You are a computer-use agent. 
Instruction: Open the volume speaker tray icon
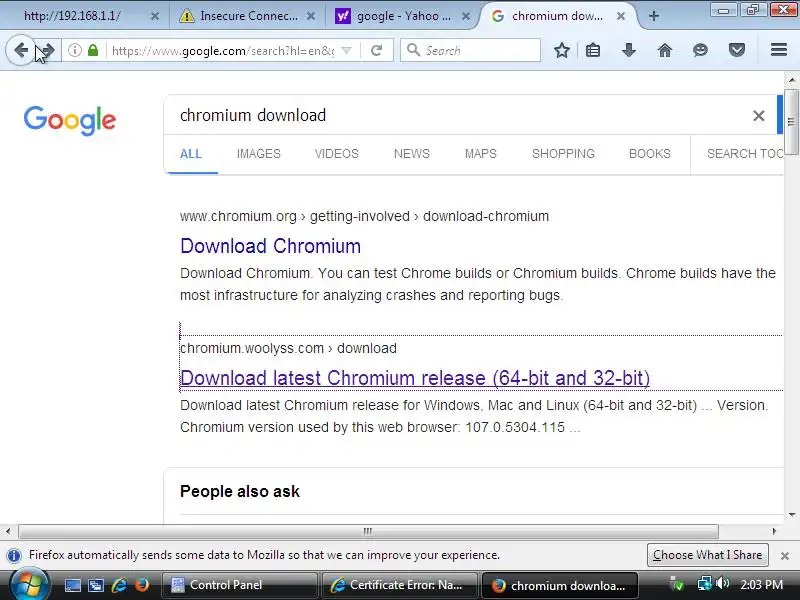click(722, 583)
